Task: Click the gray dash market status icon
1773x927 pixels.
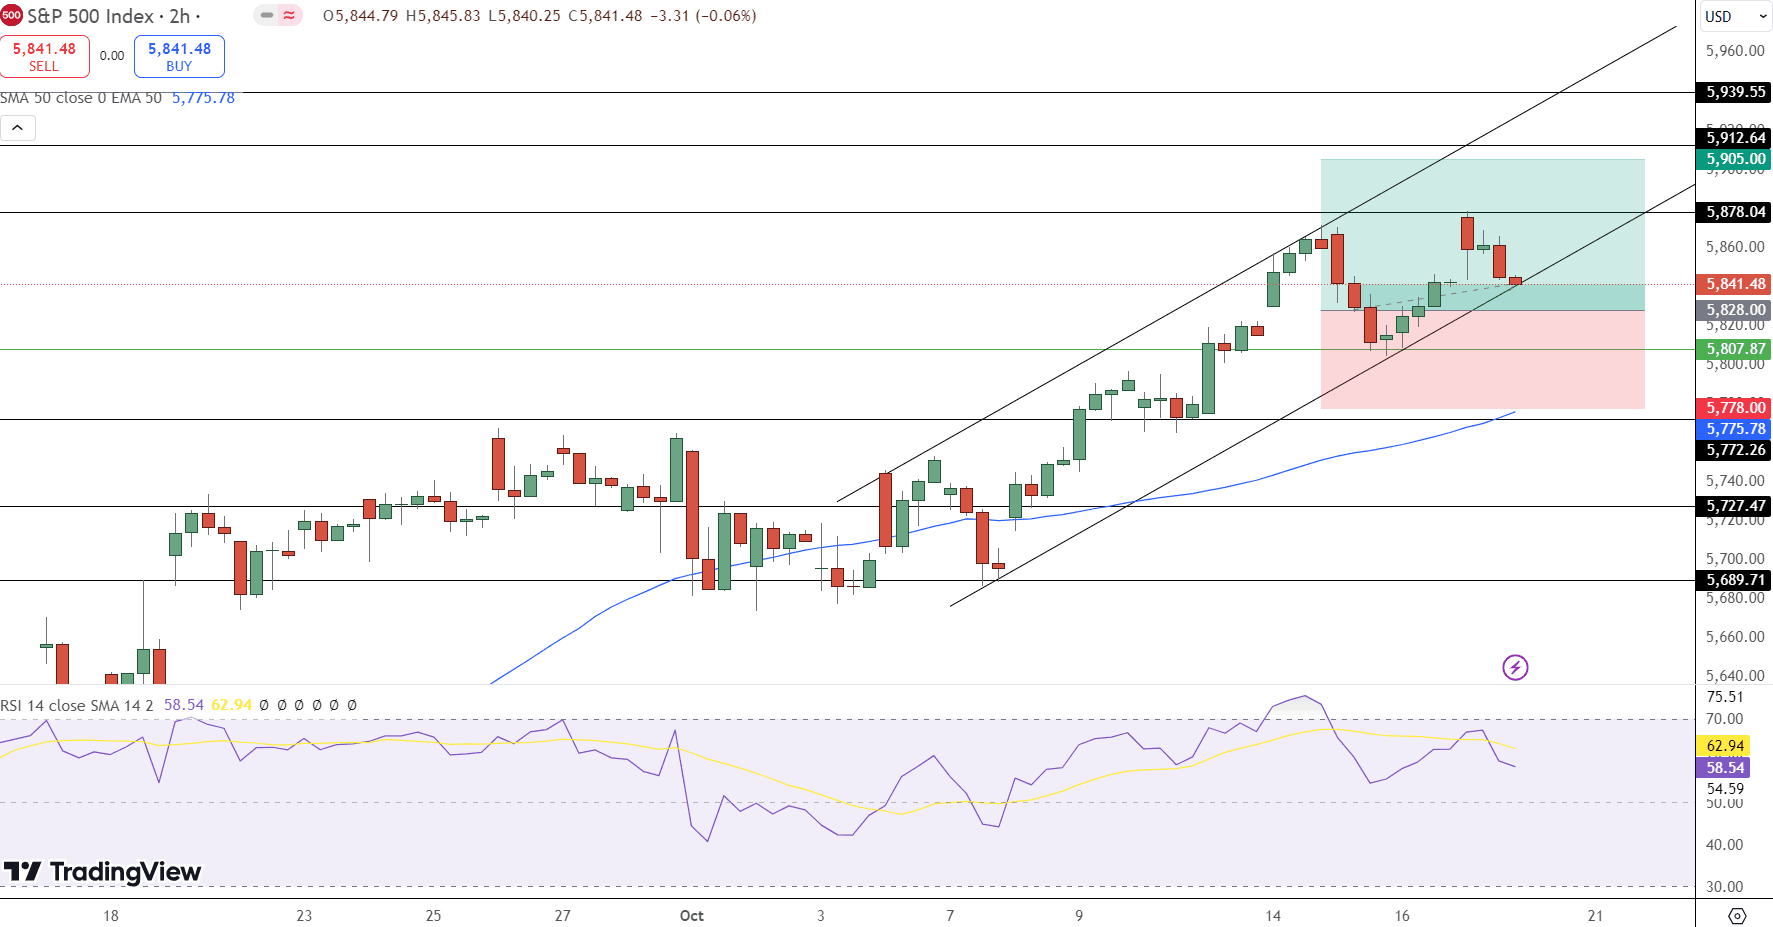Action: 267,15
